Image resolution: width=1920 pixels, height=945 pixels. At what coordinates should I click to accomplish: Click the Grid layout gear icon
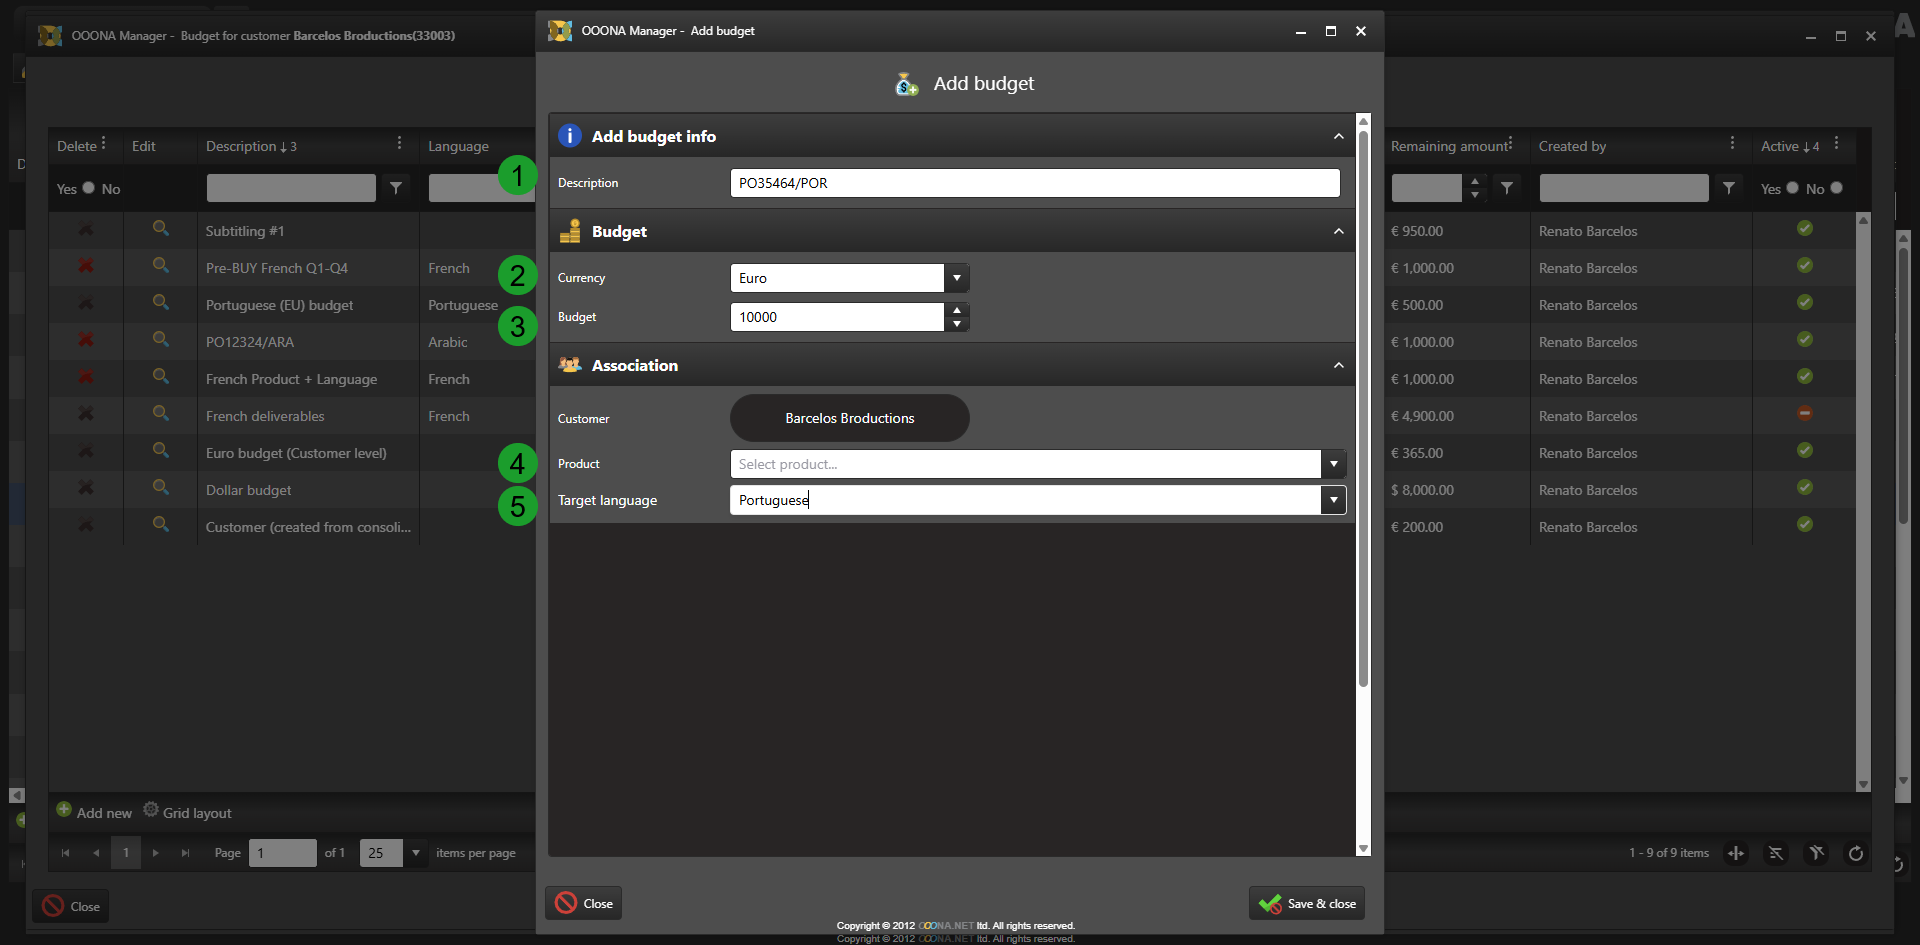(x=151, y=810)
